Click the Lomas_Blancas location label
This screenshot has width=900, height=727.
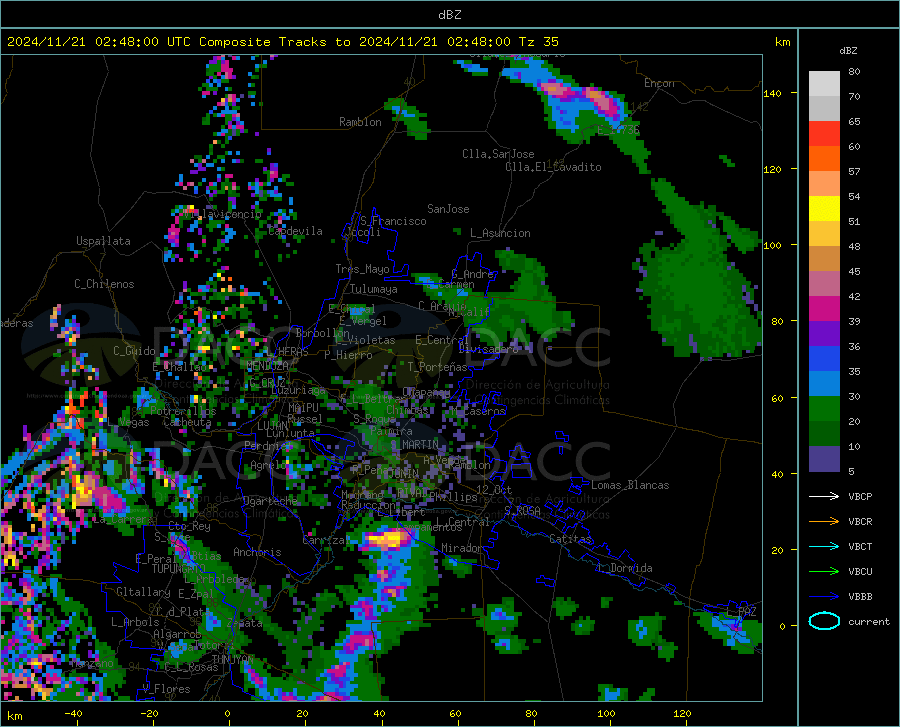tap(630, 485)
